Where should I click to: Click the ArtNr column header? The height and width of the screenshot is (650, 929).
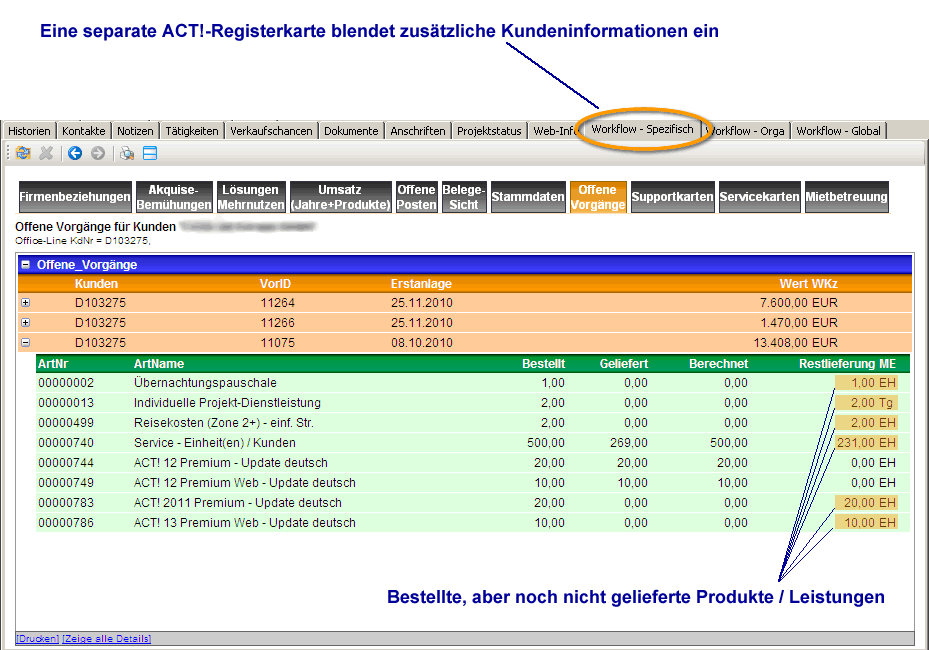[x=53, y=364]
